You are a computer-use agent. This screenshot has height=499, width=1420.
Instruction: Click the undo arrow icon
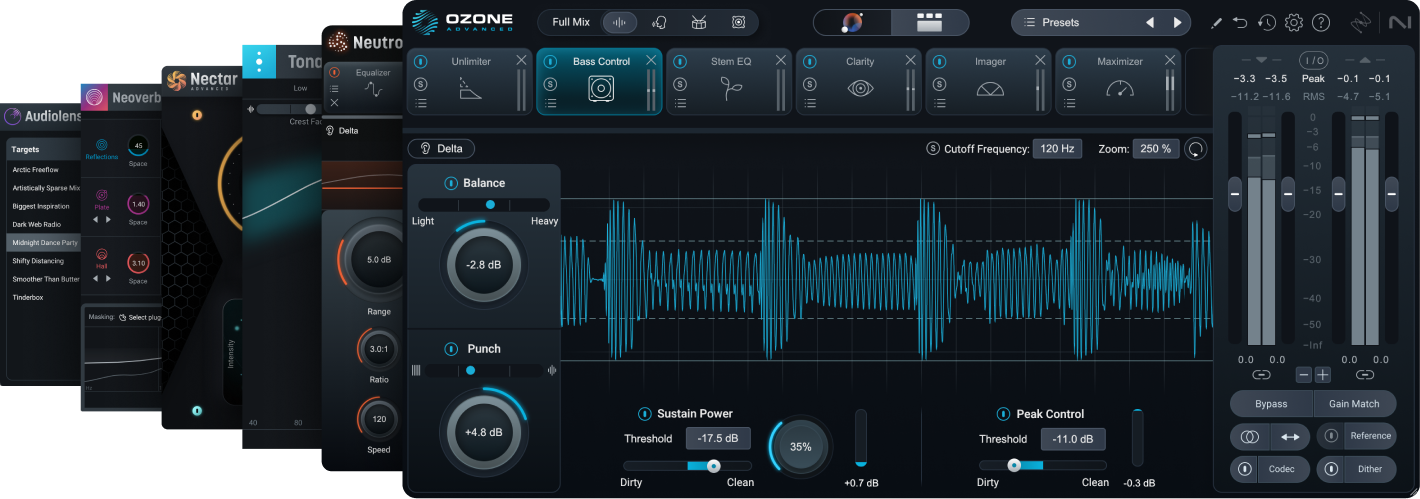pyautogui.click(x=1241, y=22)
